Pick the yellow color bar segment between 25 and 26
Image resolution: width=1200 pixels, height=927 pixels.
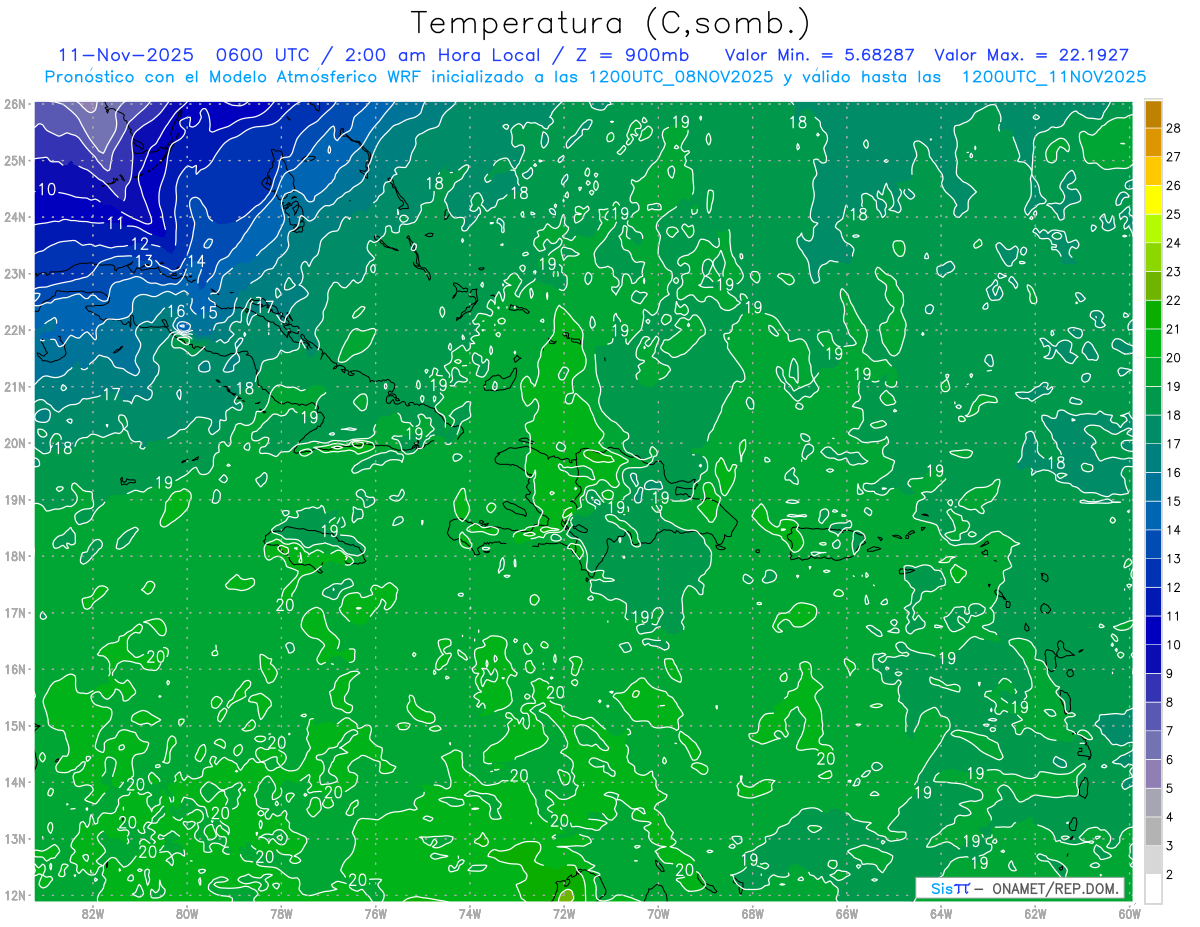[x=1153, y=200]
